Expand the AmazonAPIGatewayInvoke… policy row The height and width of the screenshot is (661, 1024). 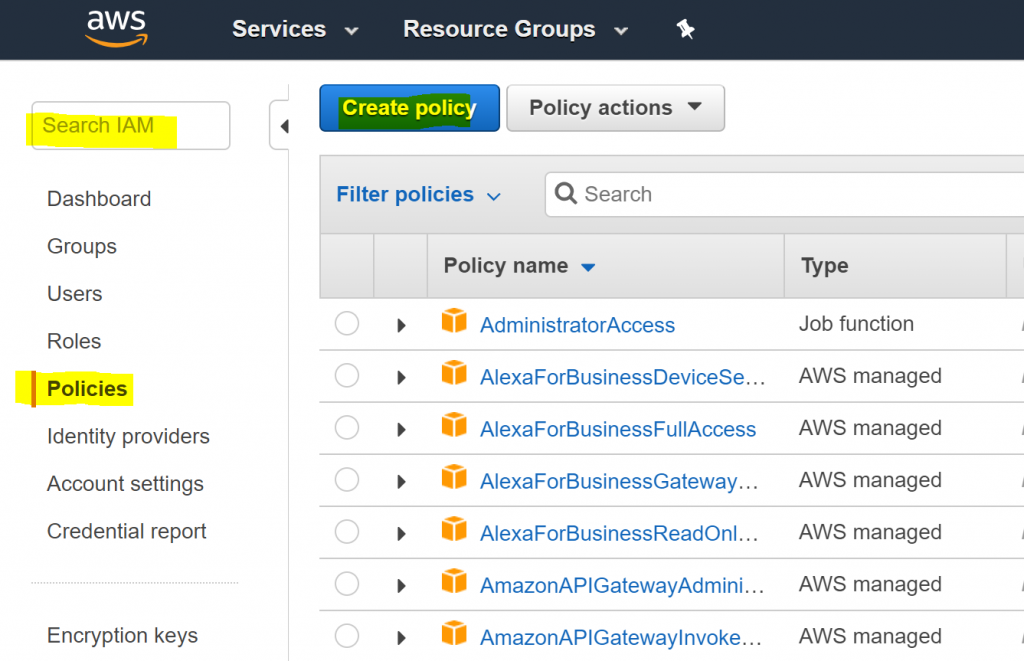click(x=401, y=637)
